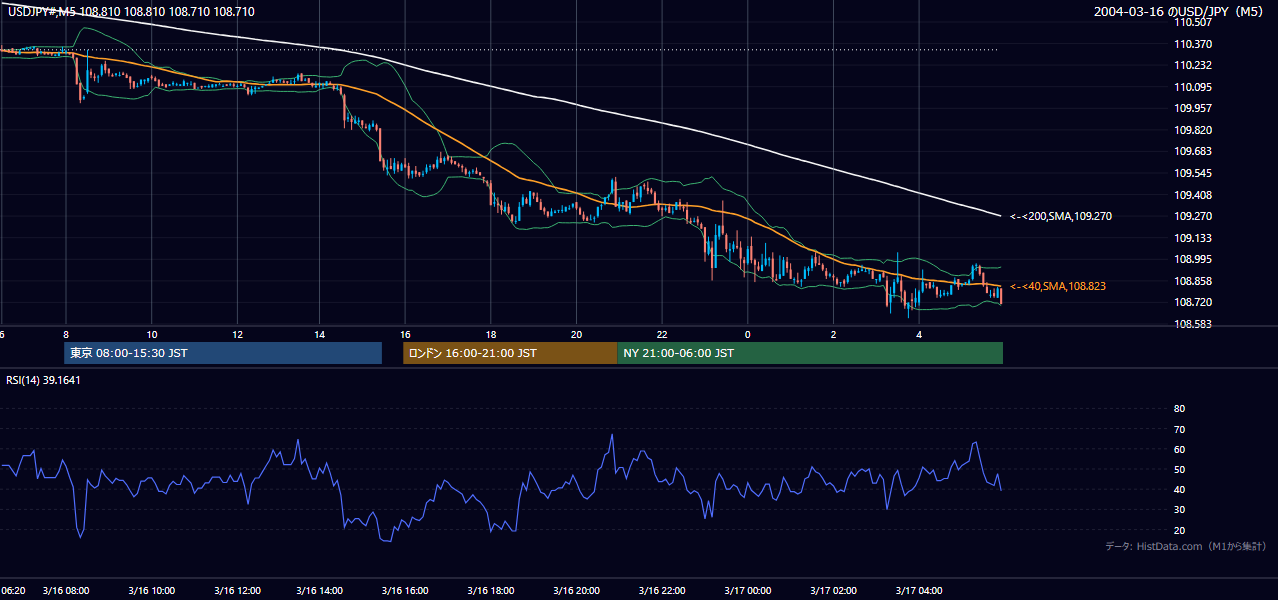Viewport: 1278px width, 600px height.
Task: Click price axis value 108.720
Action: 1192,302
